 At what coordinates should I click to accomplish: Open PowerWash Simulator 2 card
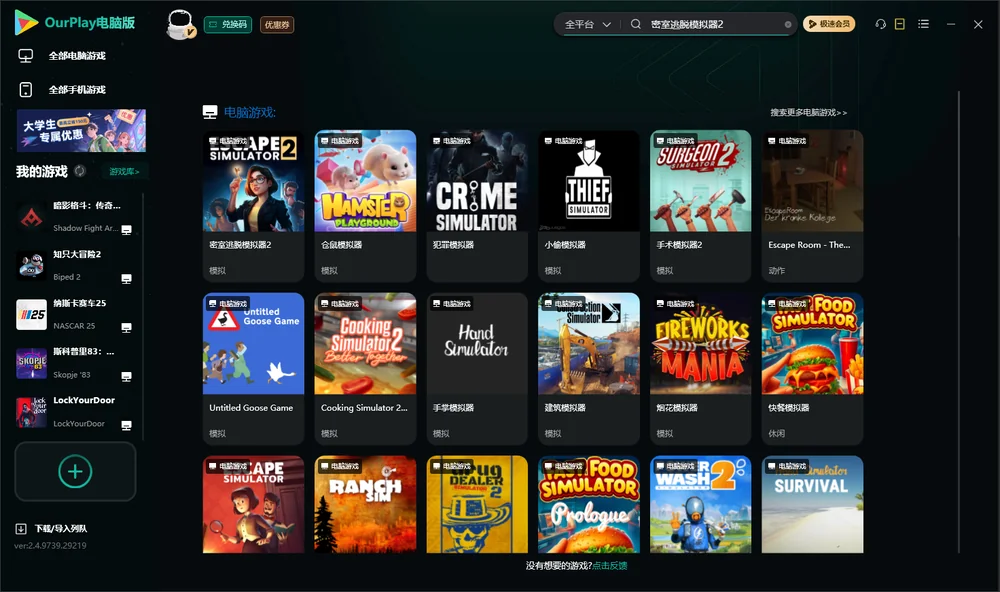pyautogui.click(x=701, y=504)
